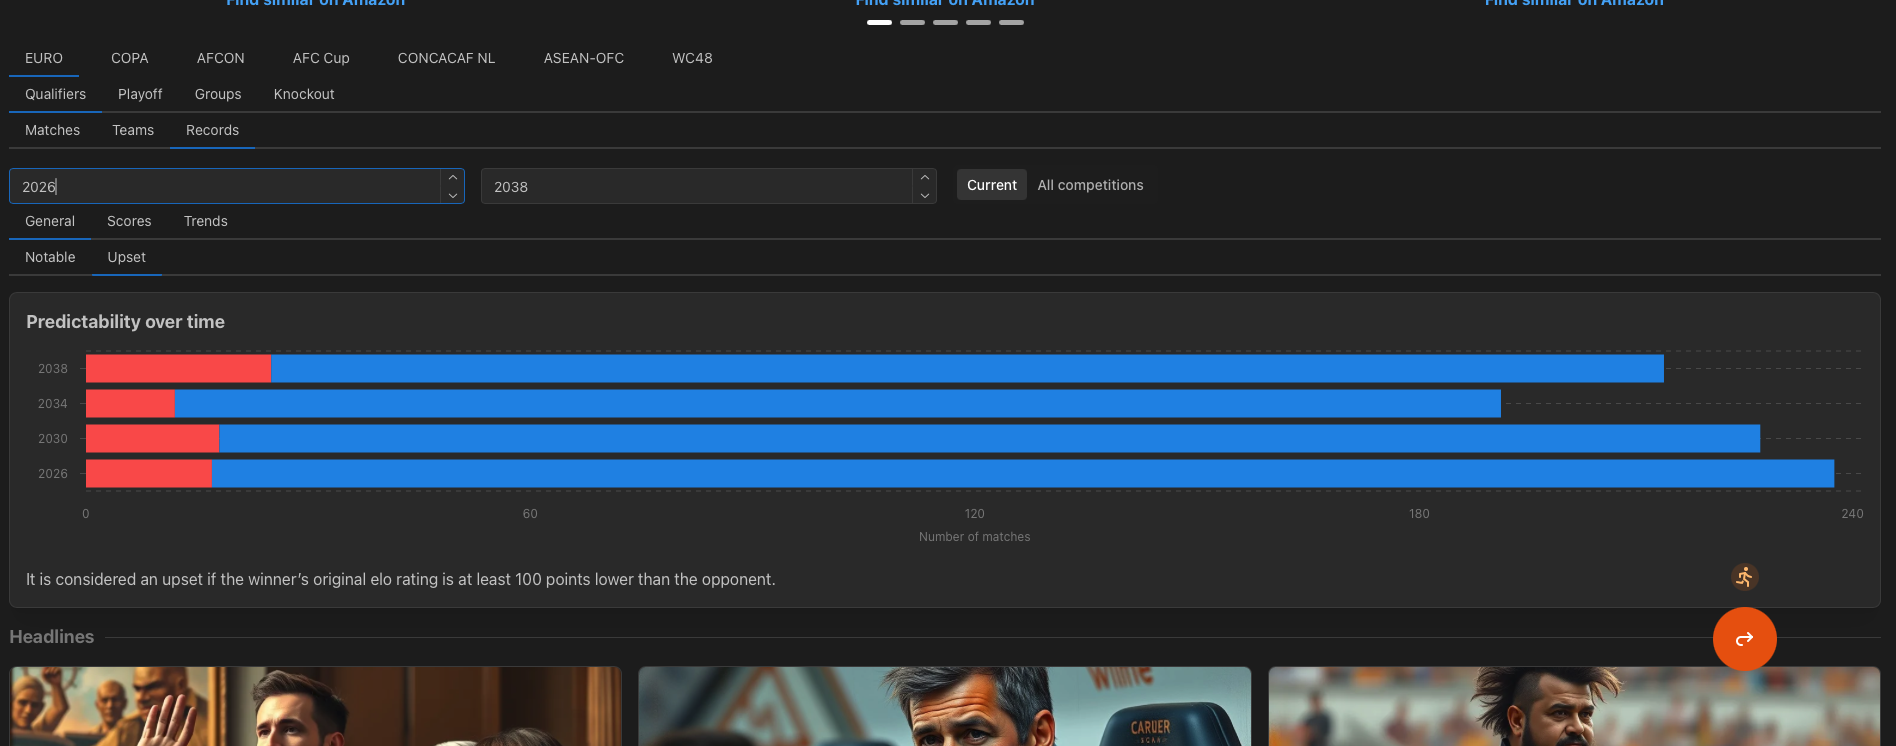Click the Predictability over time heading
This screenshot has height=746, width=1896.
125,322
